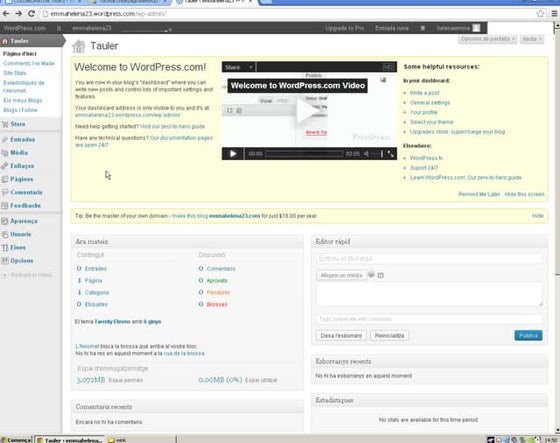Click the tags input field
Image resolution: width=560 pixels, height=443 pixels.
coord(429,319)
